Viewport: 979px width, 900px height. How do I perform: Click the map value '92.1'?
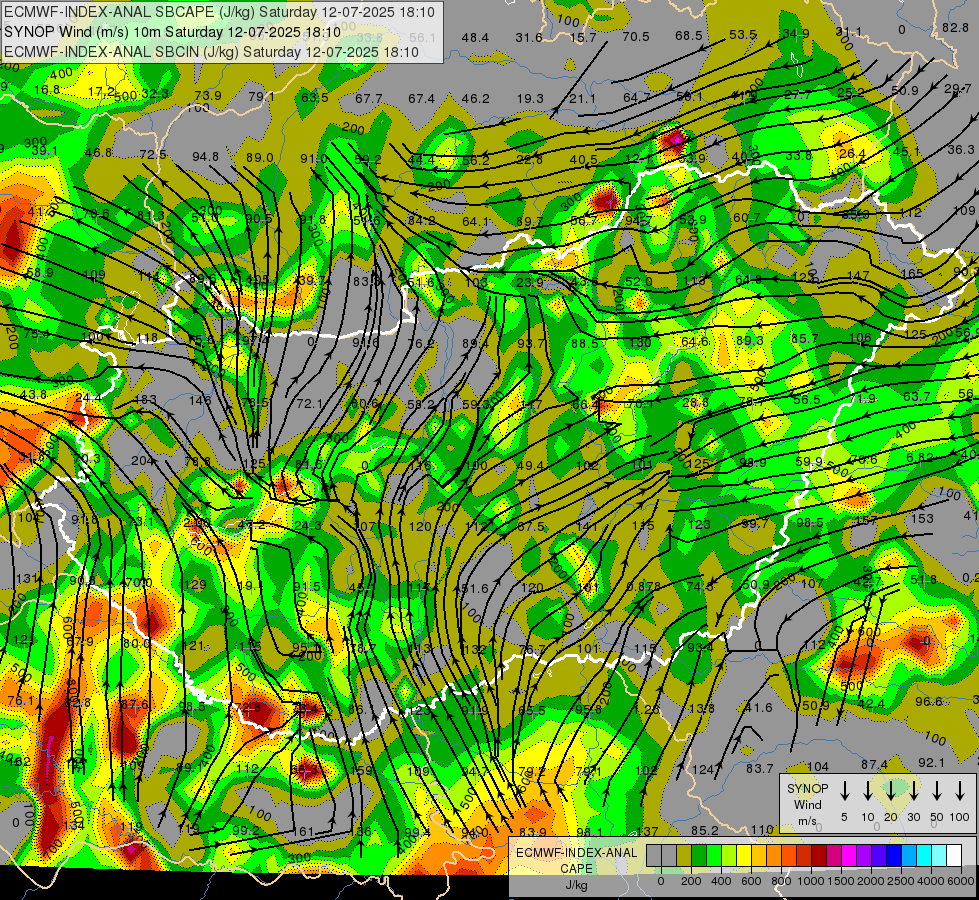click(932, 763)
